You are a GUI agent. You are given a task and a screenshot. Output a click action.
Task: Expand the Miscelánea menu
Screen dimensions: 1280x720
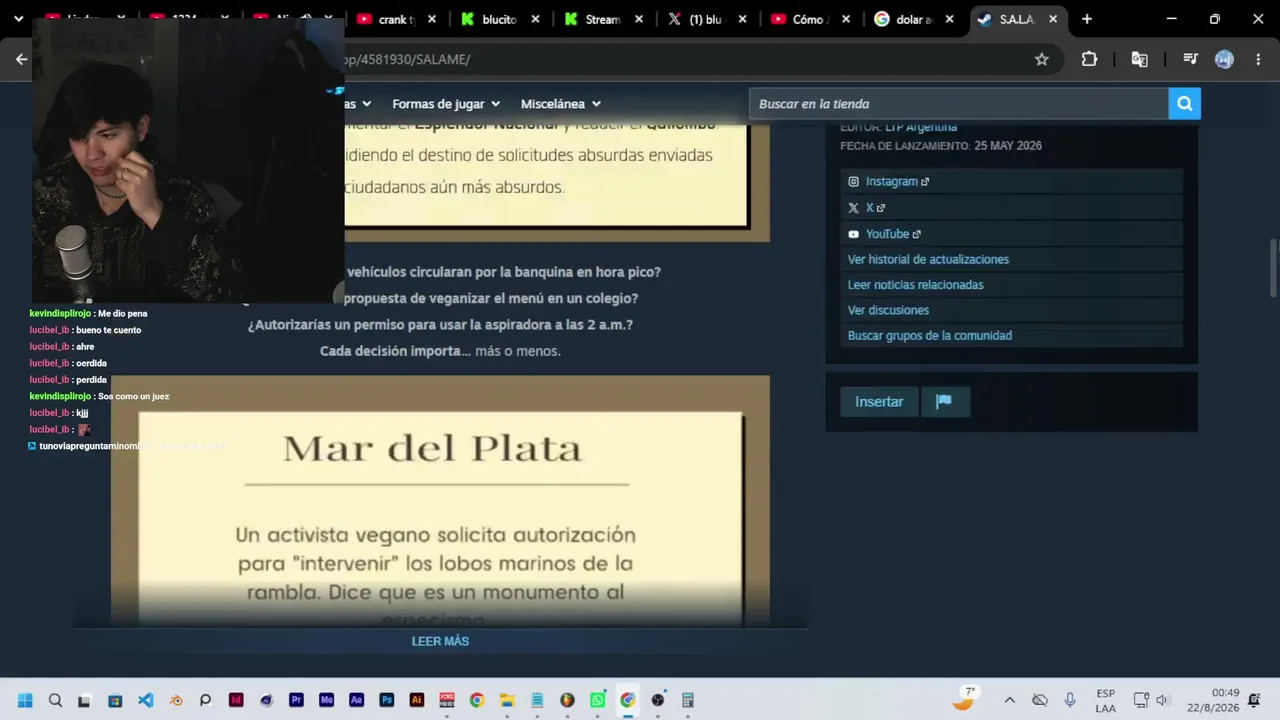(x=561, y=104)
